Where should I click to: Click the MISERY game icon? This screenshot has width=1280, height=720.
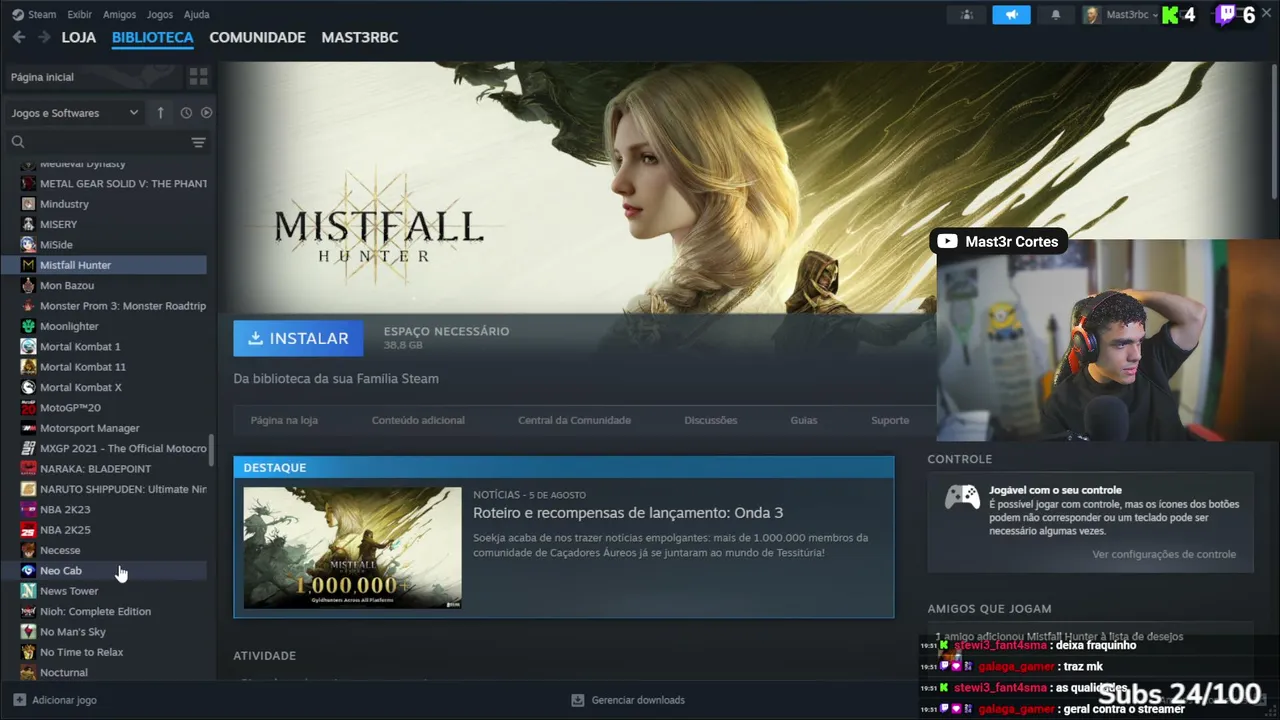click(x=29, y=224)
